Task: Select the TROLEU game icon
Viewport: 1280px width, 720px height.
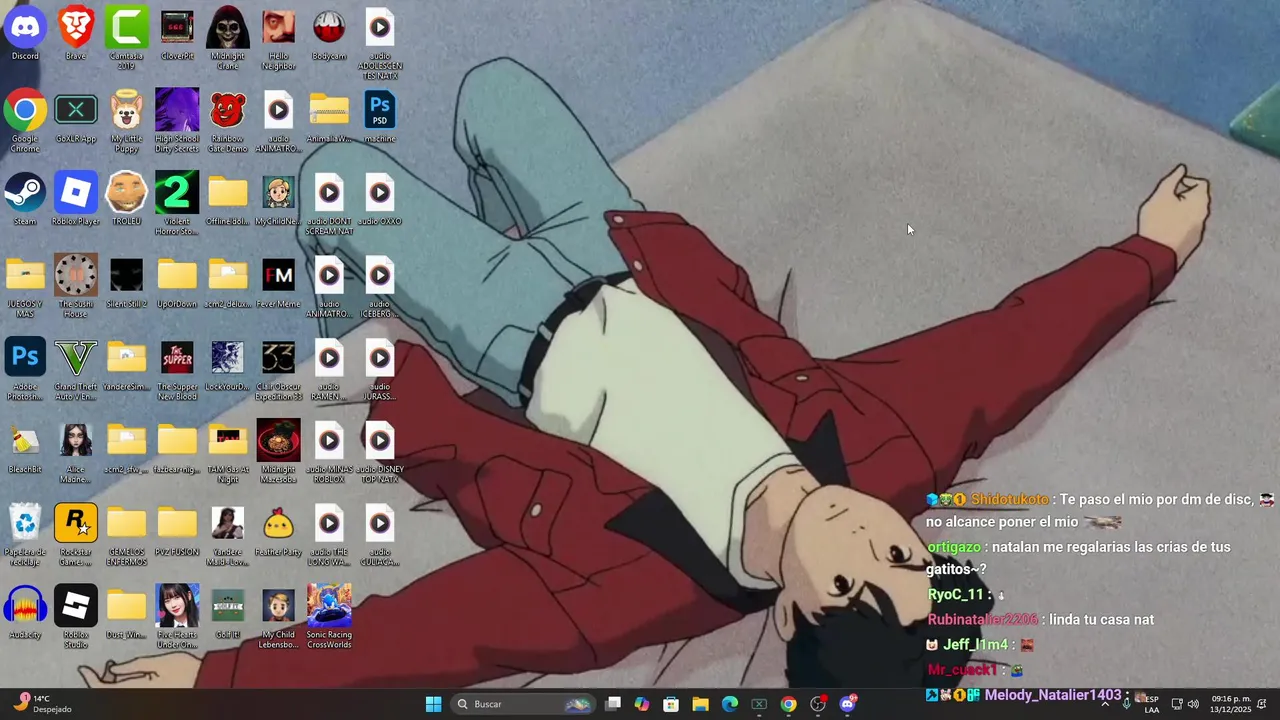Action: (126, 199)
